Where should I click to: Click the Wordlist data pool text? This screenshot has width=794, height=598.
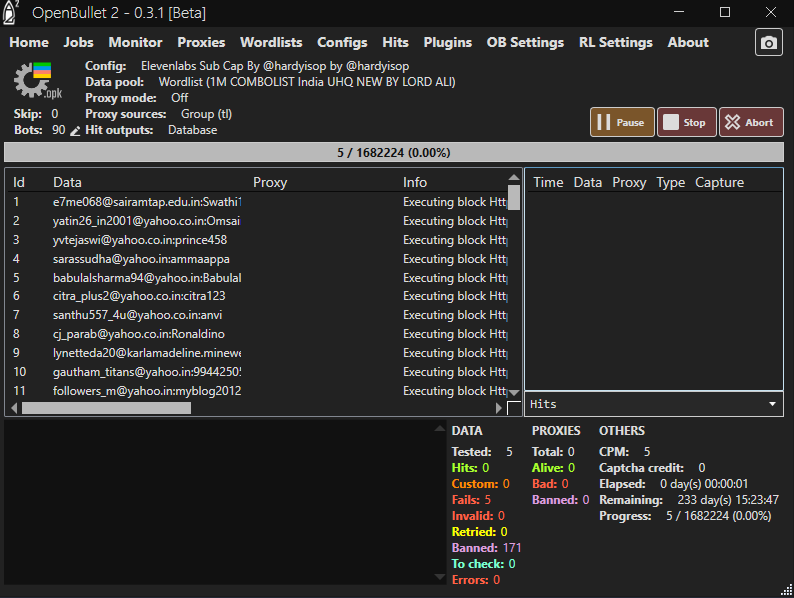click(x=307, y=82)
